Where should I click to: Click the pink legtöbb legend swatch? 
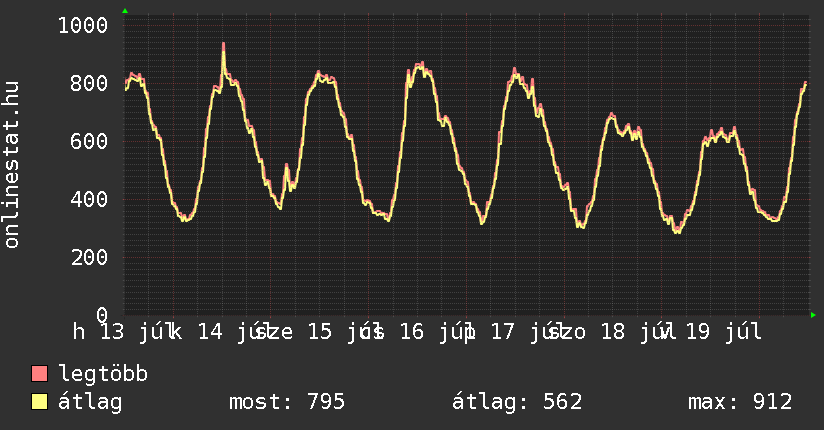click(x=39, y=374)
